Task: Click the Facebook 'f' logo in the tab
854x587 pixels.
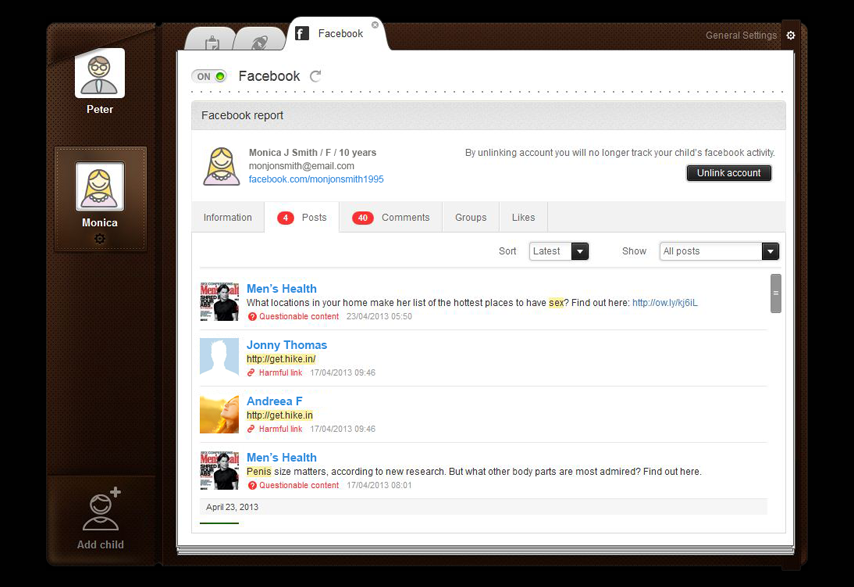Action: (x=302, y=34)
